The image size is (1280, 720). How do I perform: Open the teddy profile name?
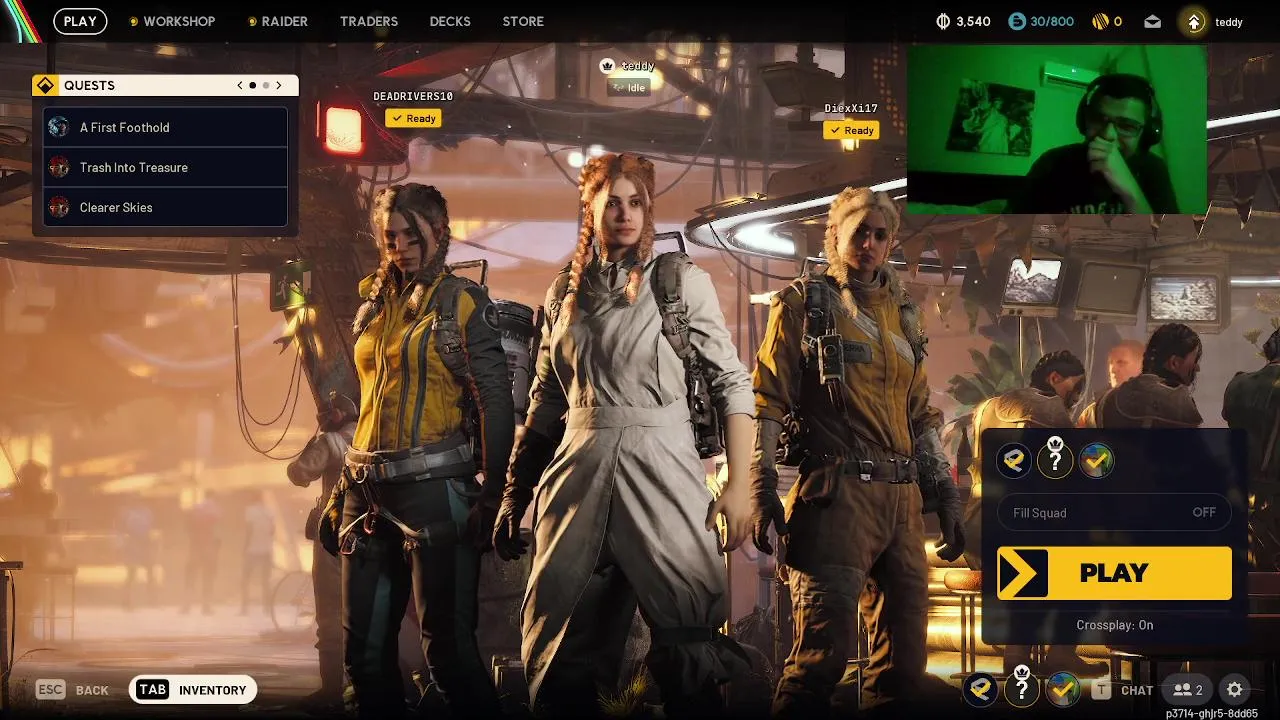(x=1229, y=22)
